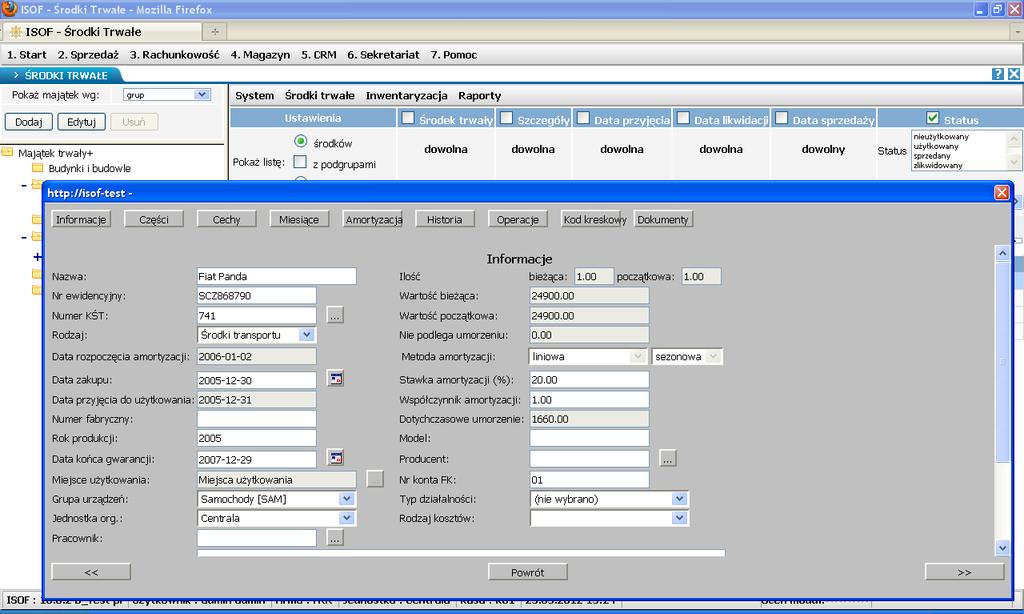
Task: Switch to the Miesiące tab
Action: 298,219
